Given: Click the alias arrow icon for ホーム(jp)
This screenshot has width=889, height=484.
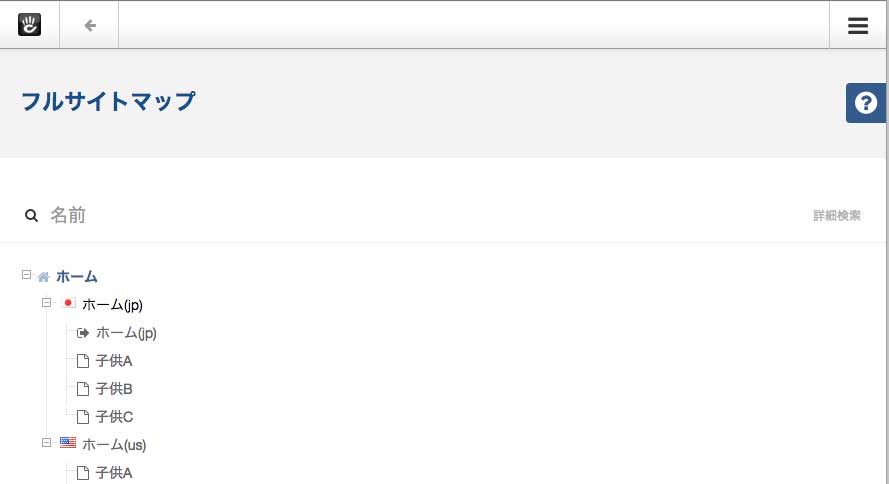Looking at the screenshot, I should (x=83, y=333).
